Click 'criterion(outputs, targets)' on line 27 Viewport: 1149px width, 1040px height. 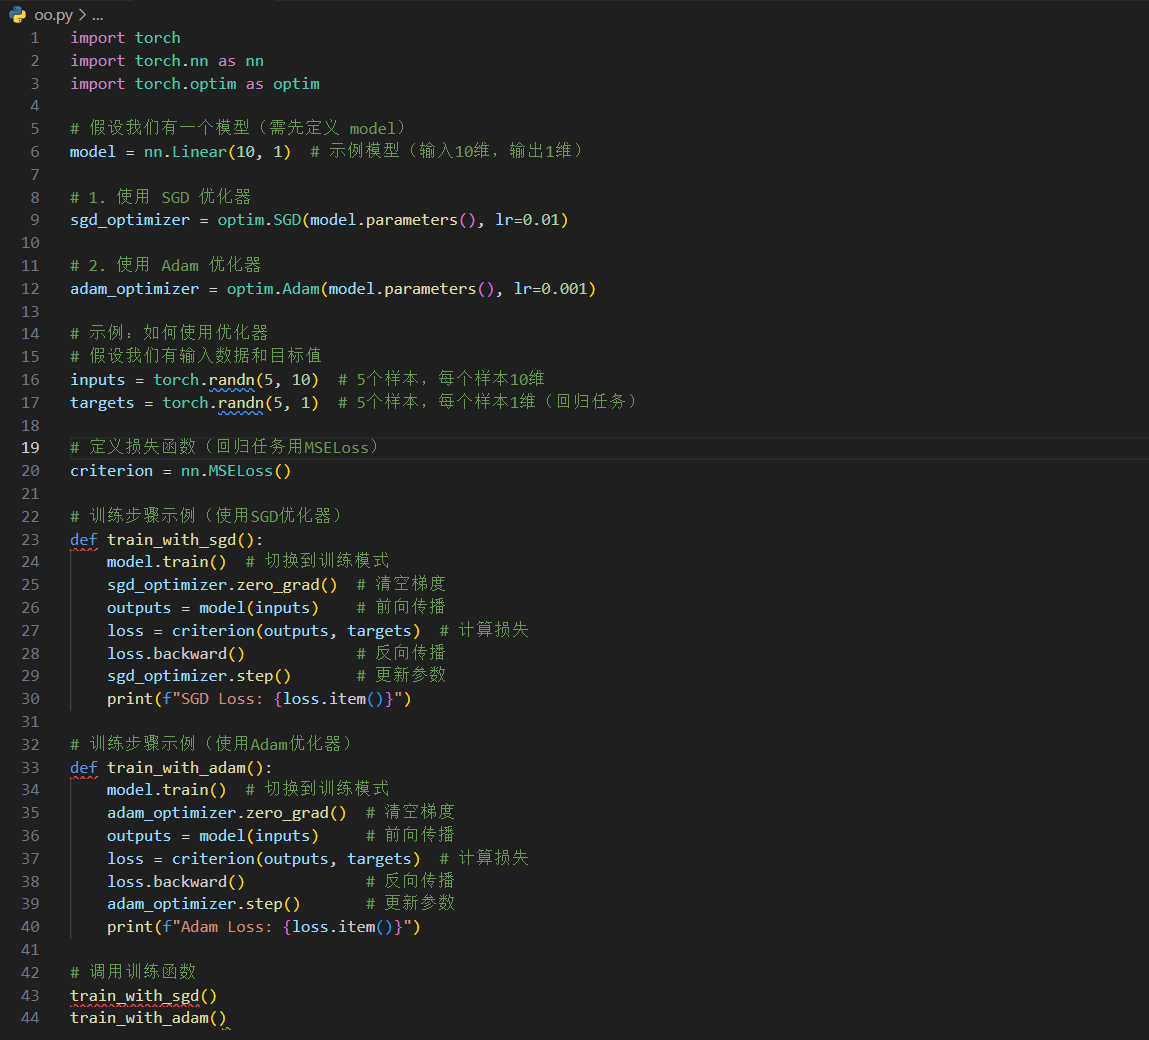[x=296, y=630]
